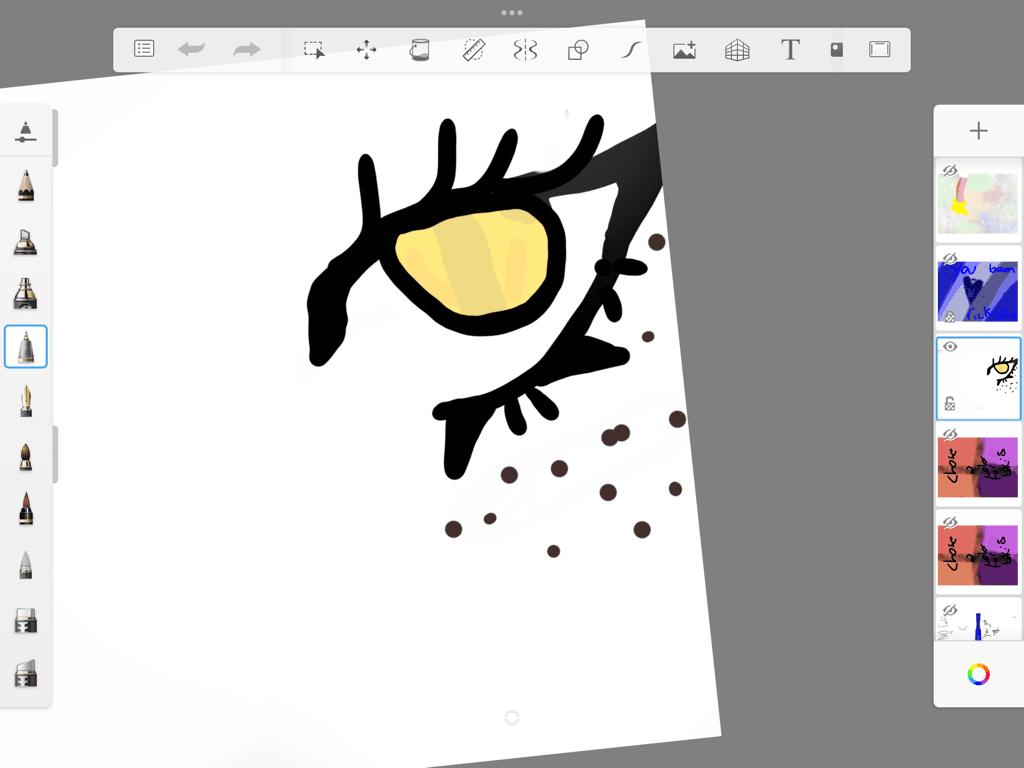Screen dimensions: 1024x768
Task: Open the perspective grid tool
Action: pos(737,50)
